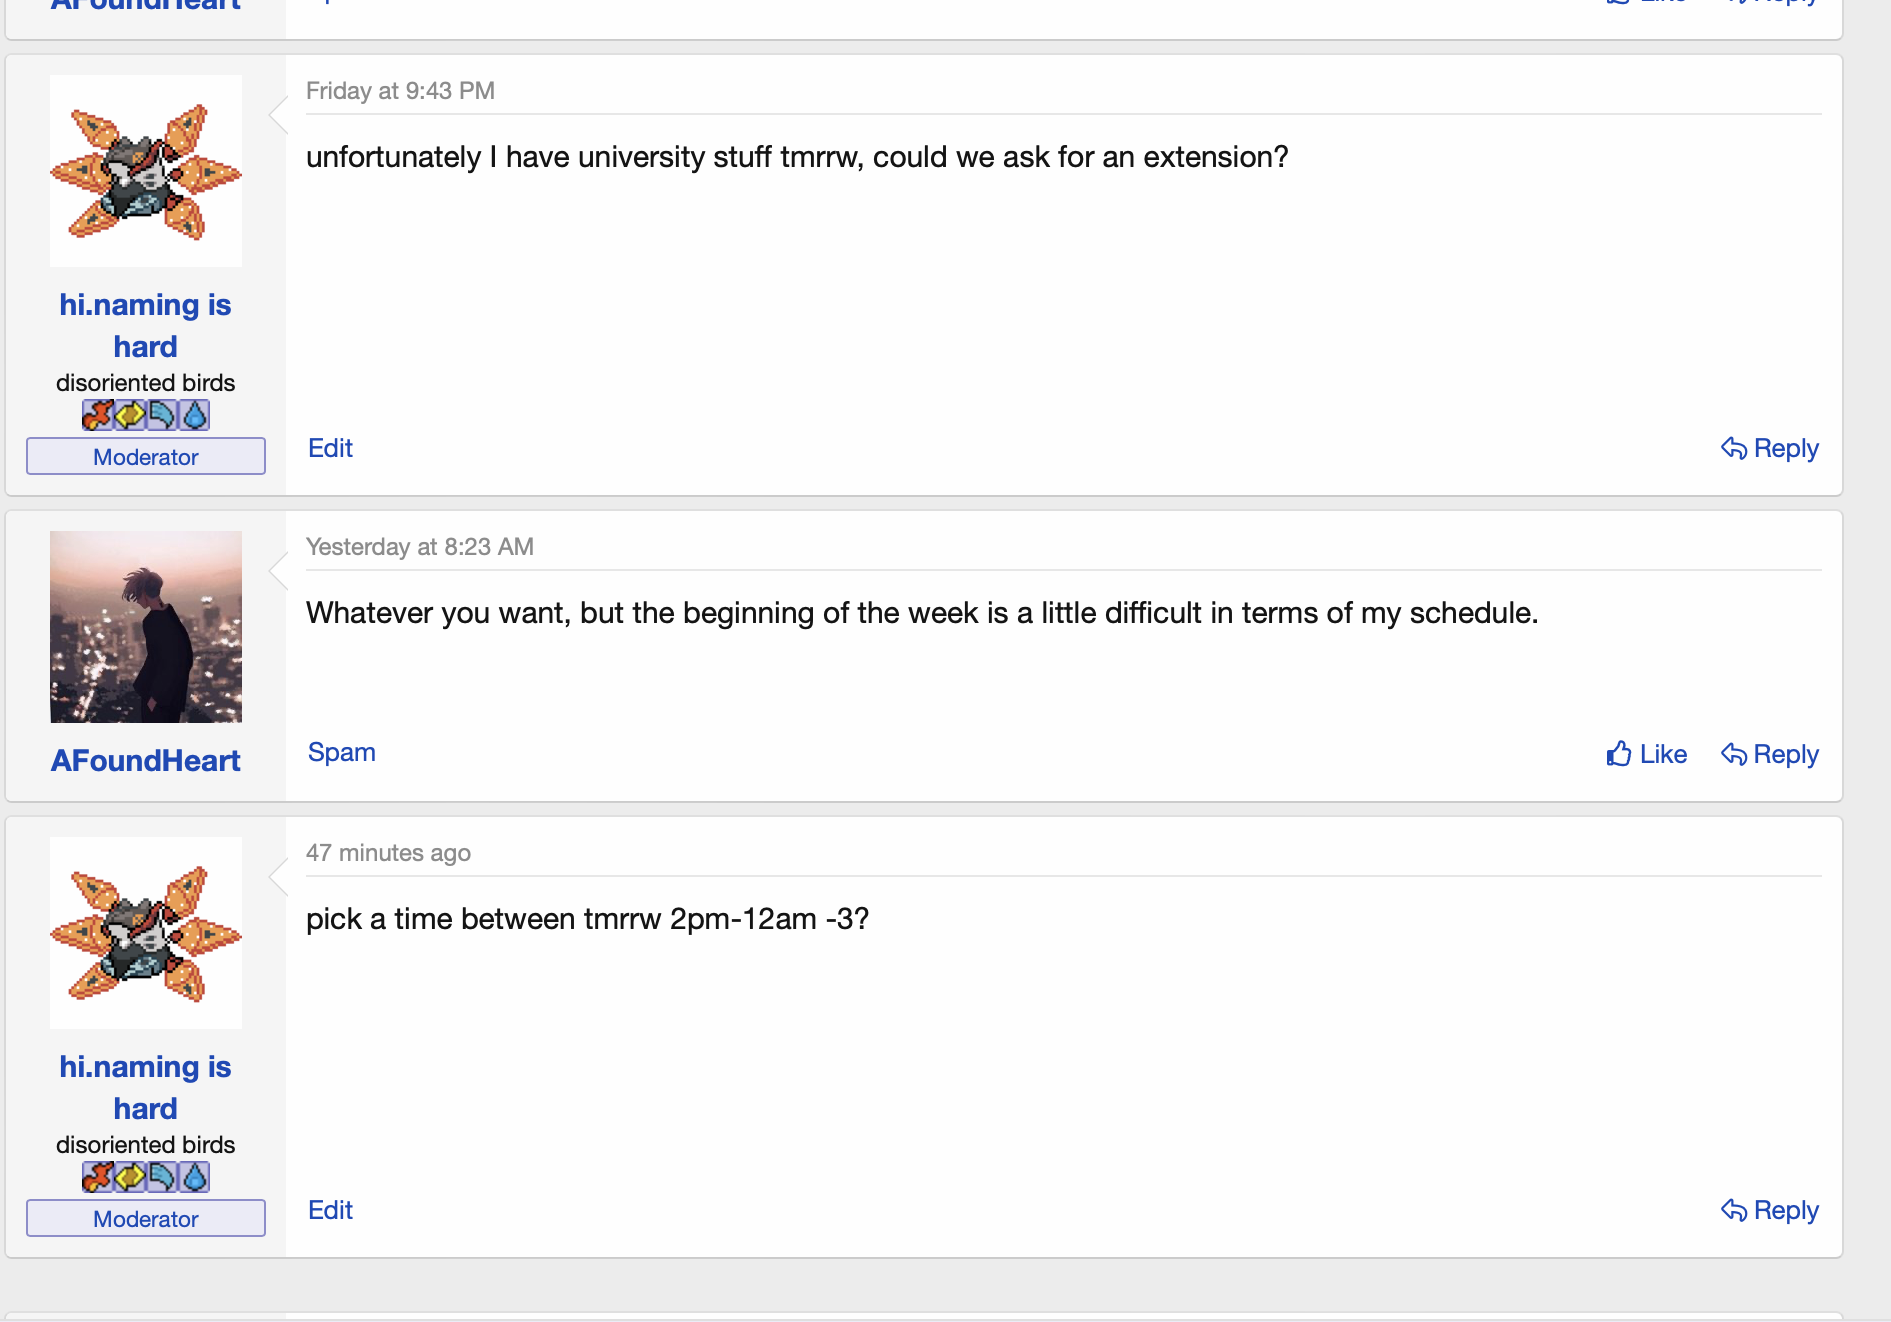1891x1322 pixels.
Task: Reply to the 'pick a time' post
Action: tap(1769, 1210)
